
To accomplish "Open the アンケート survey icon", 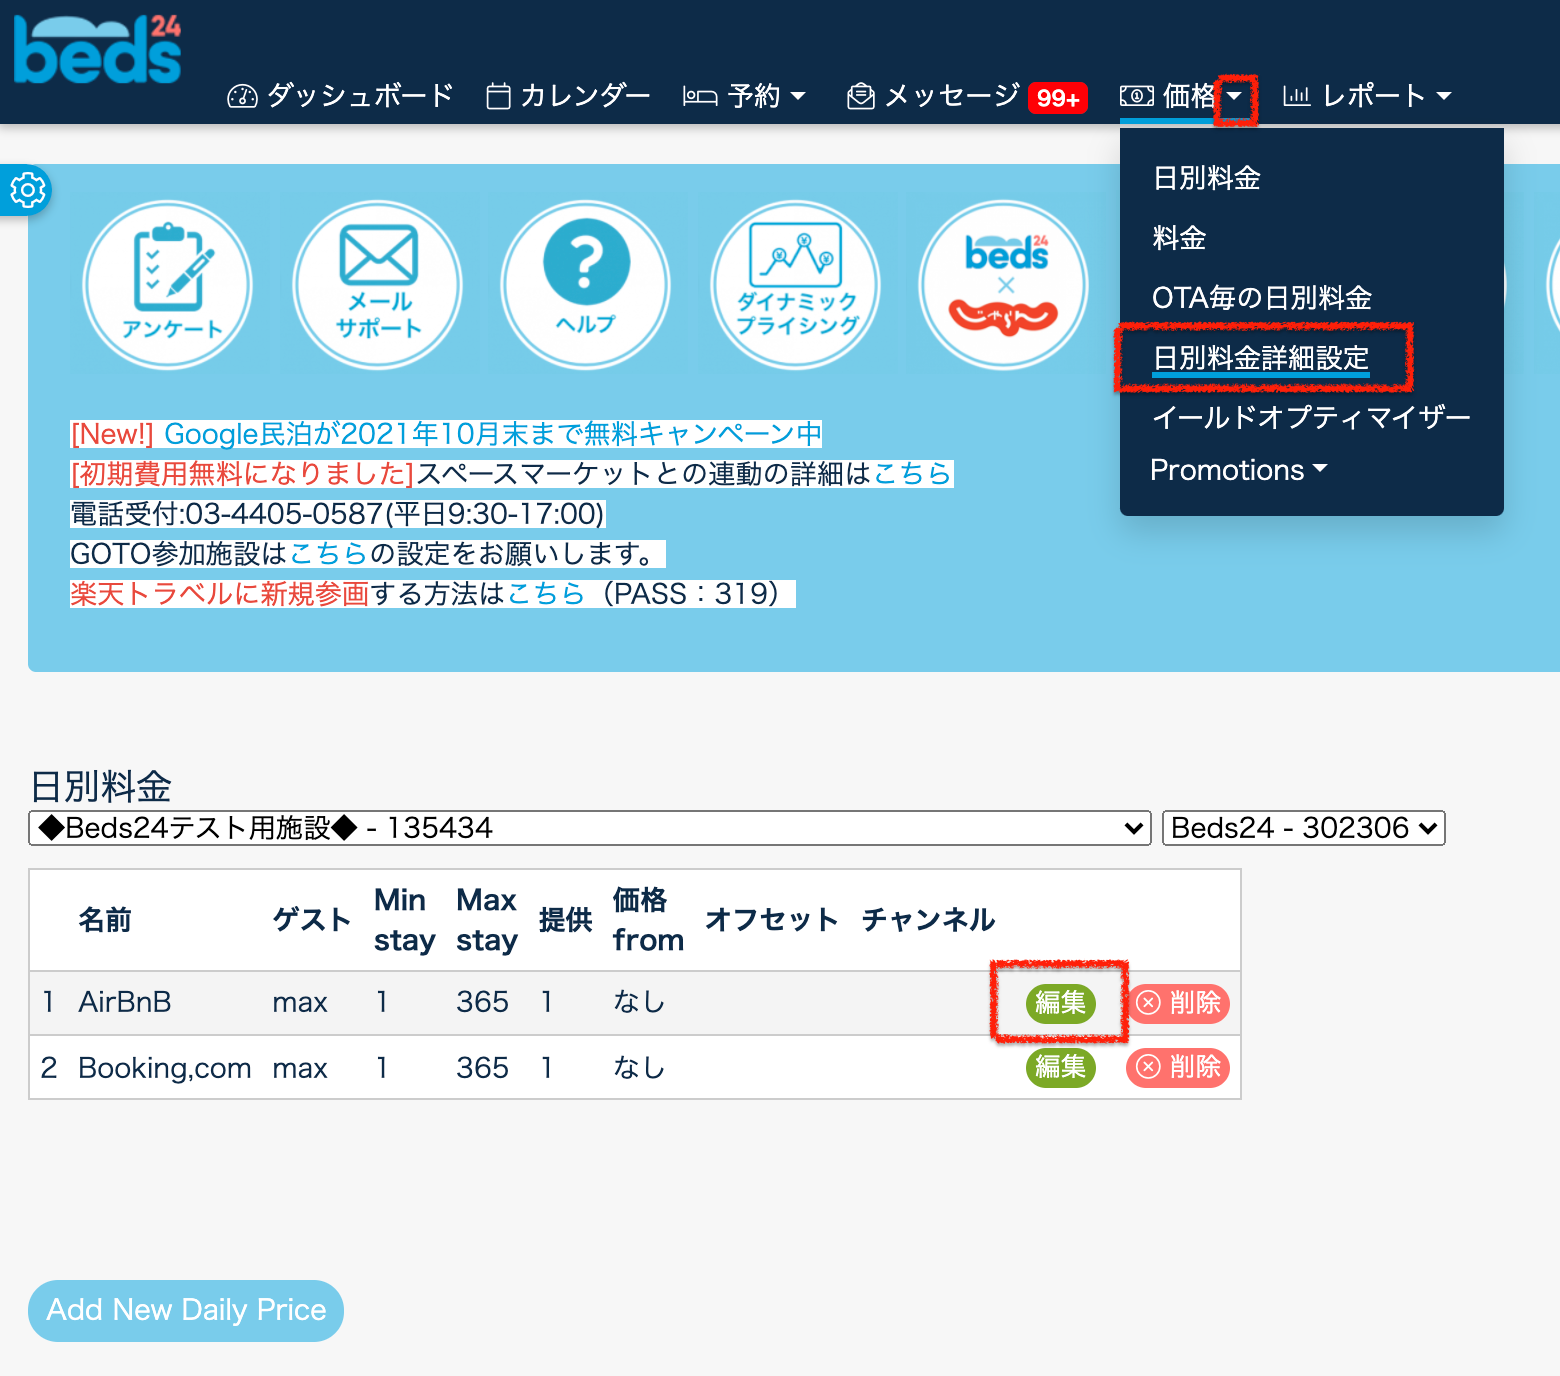I will (x=168, y=285).
